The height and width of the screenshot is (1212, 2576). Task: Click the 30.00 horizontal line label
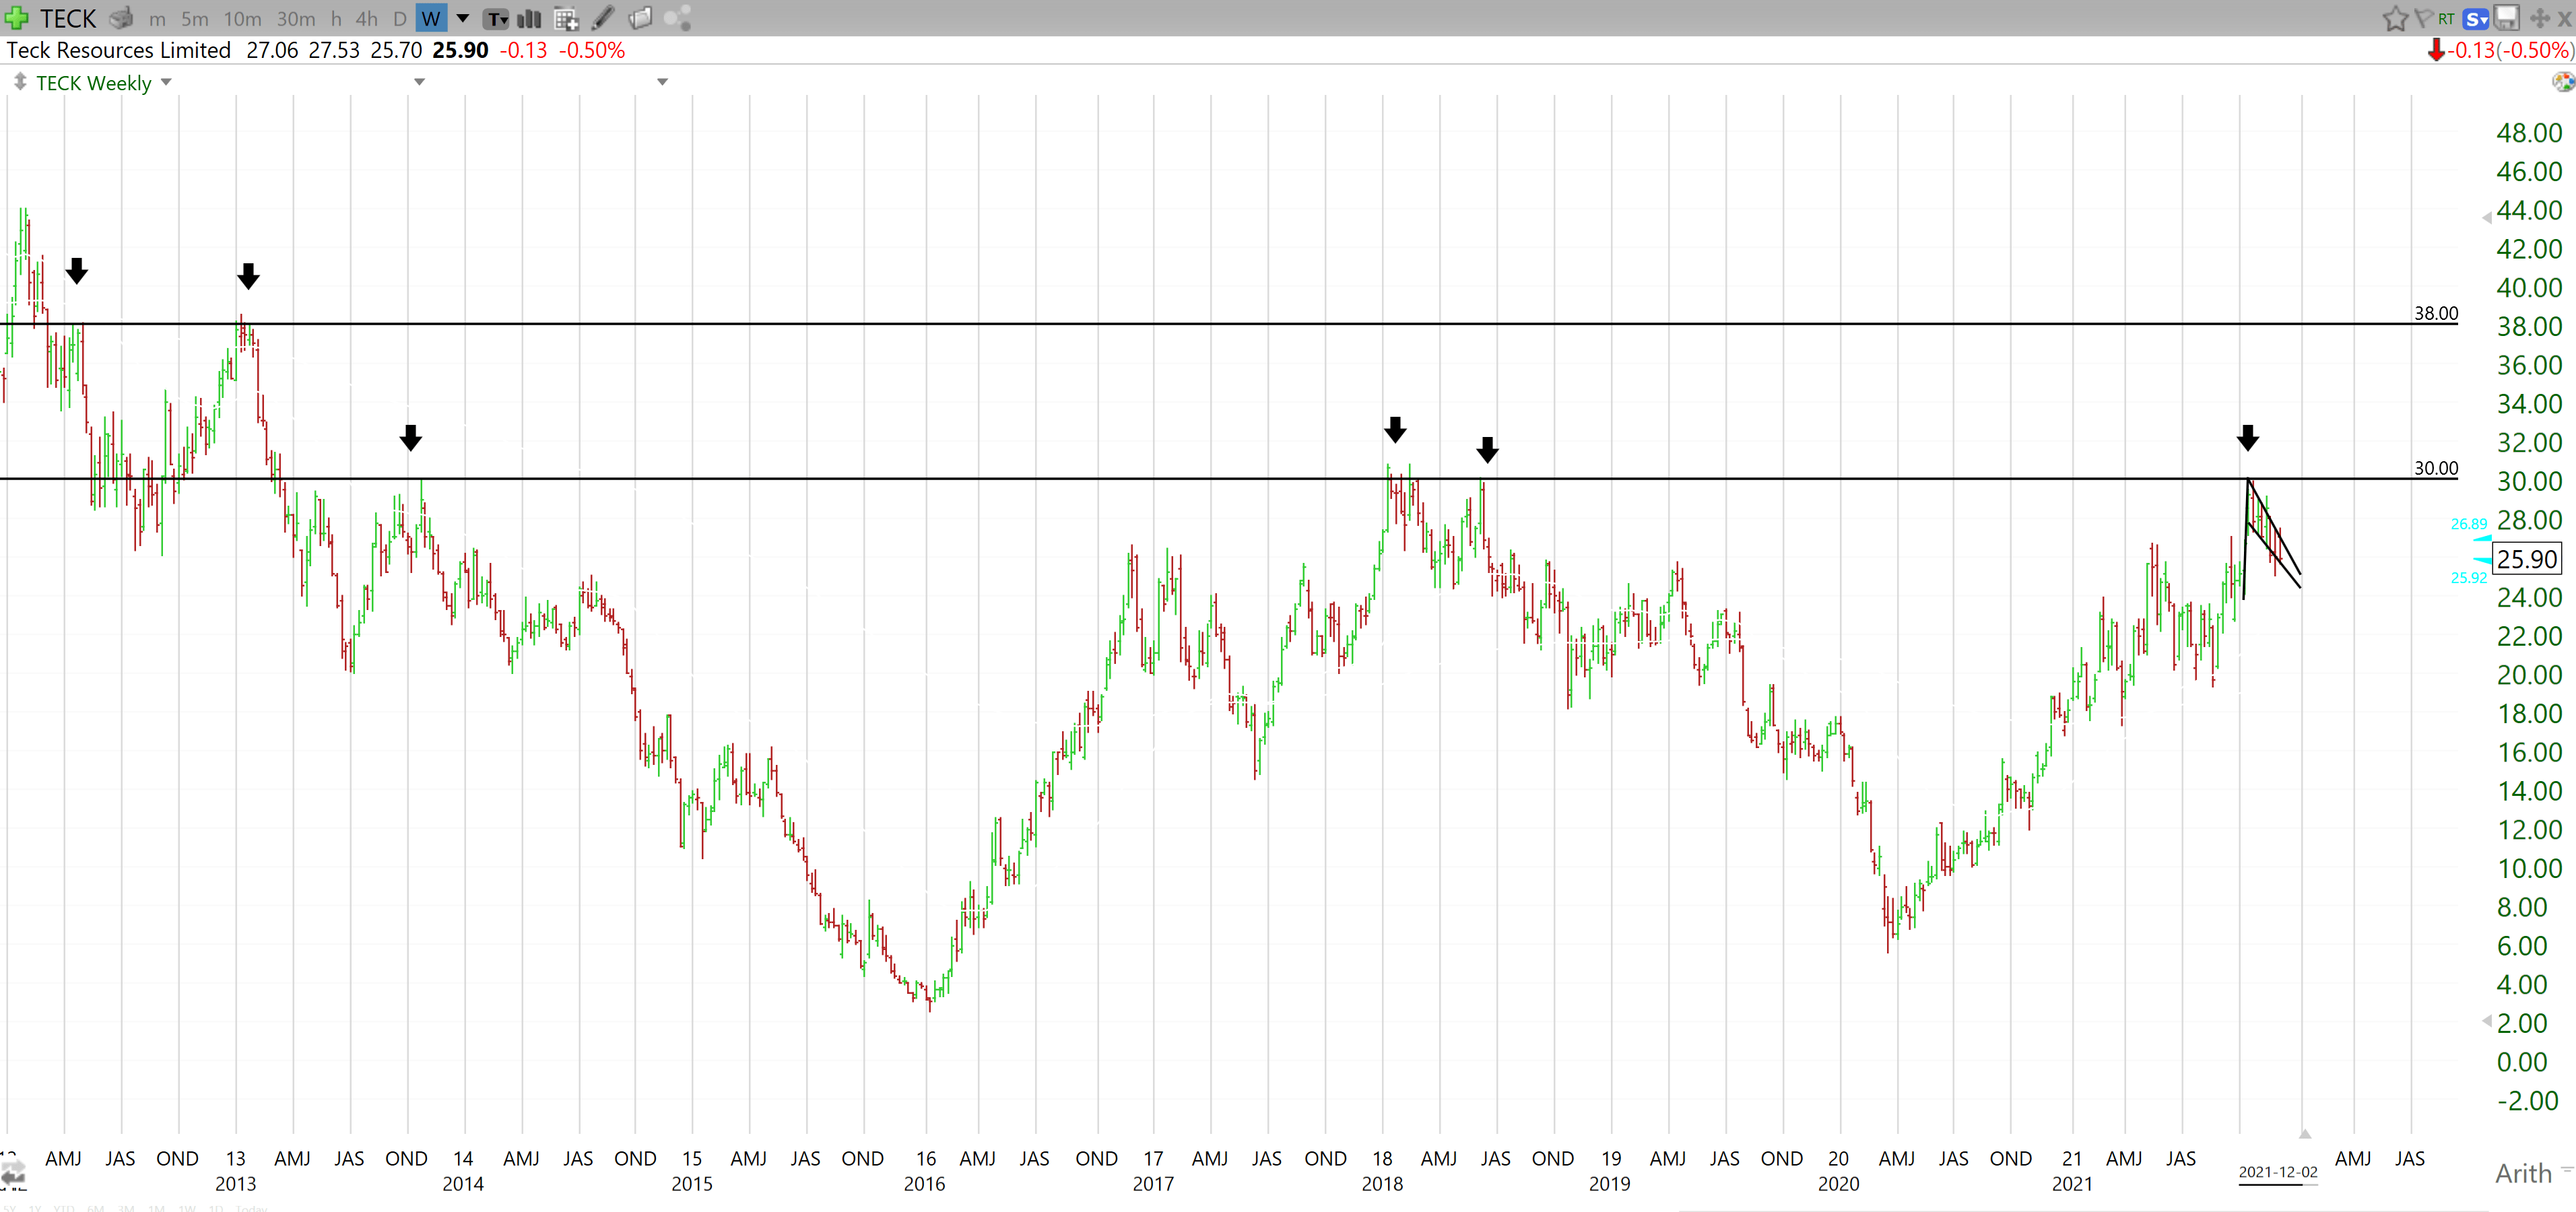2436,468
